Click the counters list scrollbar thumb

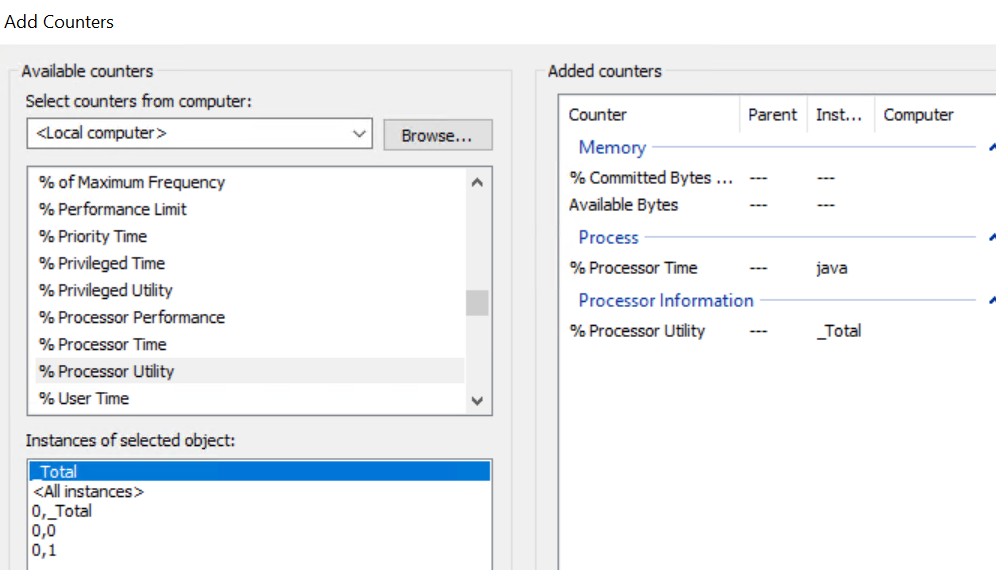[477, 302]
